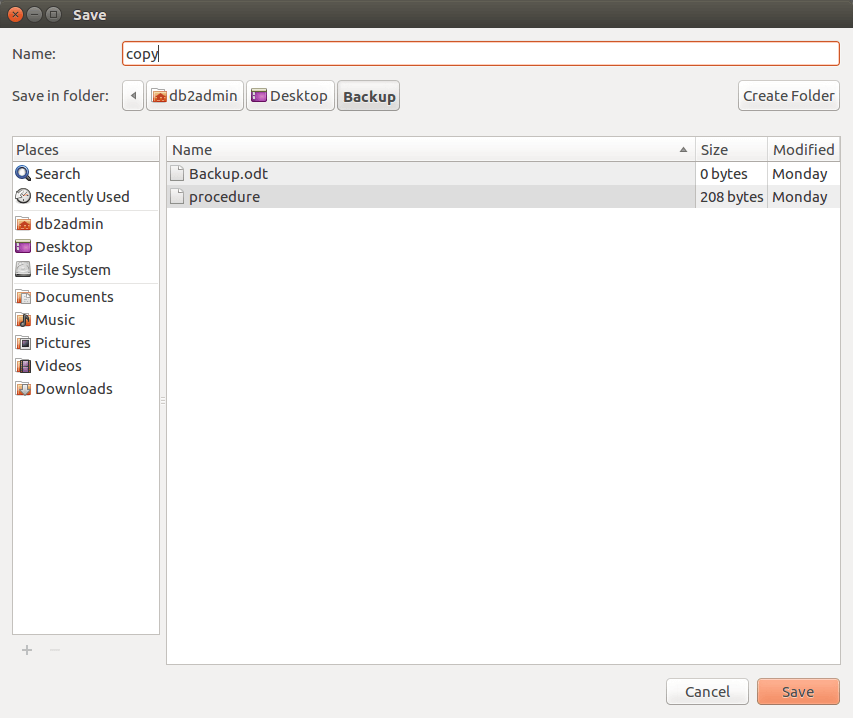853x718 pixels.
Task: Click the Music folder icon
Action: 24,320
